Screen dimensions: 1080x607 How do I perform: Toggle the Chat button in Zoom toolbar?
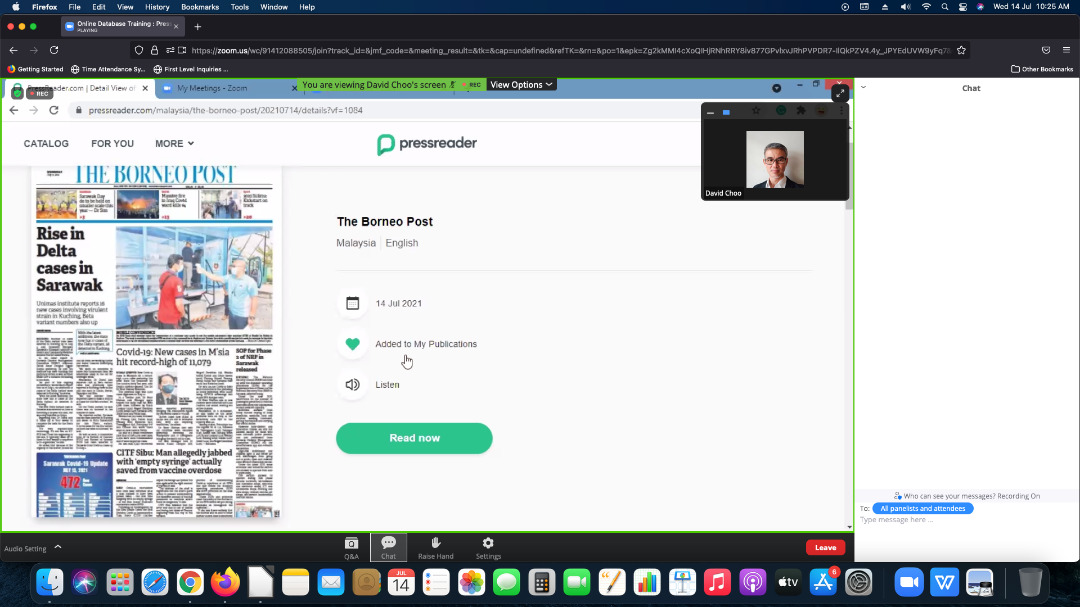(x=388, y=548)
